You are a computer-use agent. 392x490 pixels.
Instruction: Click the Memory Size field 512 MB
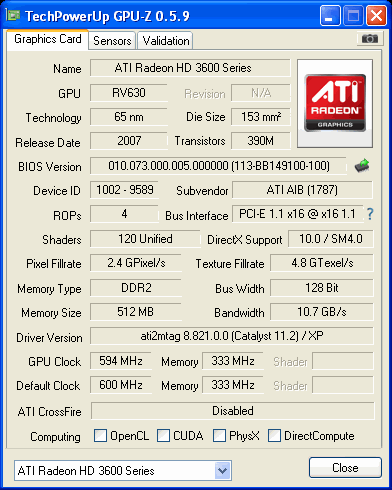[136, 312]
